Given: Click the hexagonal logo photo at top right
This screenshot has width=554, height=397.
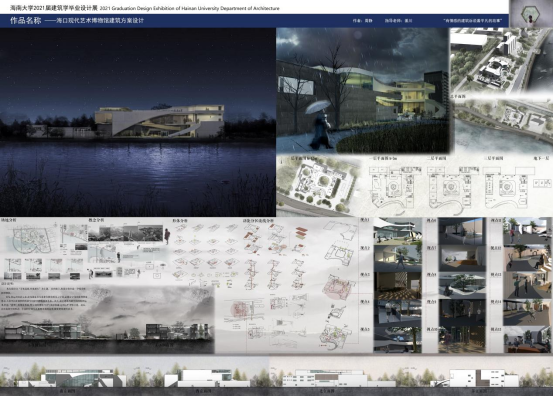Looking at the screenshot, I should (531, 13).
